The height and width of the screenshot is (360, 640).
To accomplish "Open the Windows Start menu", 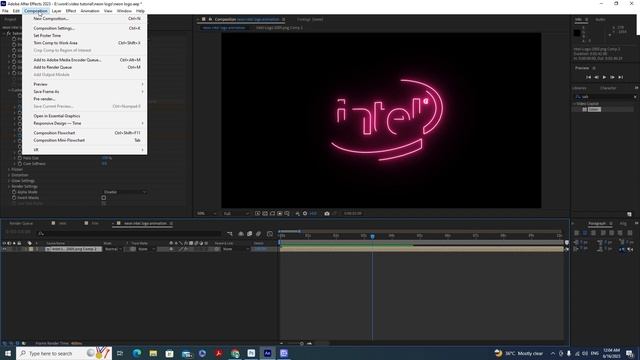I will coord(7,353).
